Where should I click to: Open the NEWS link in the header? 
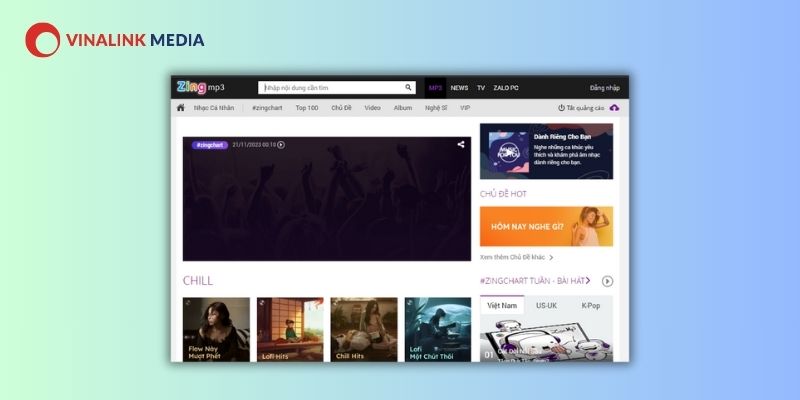point(459,88)
